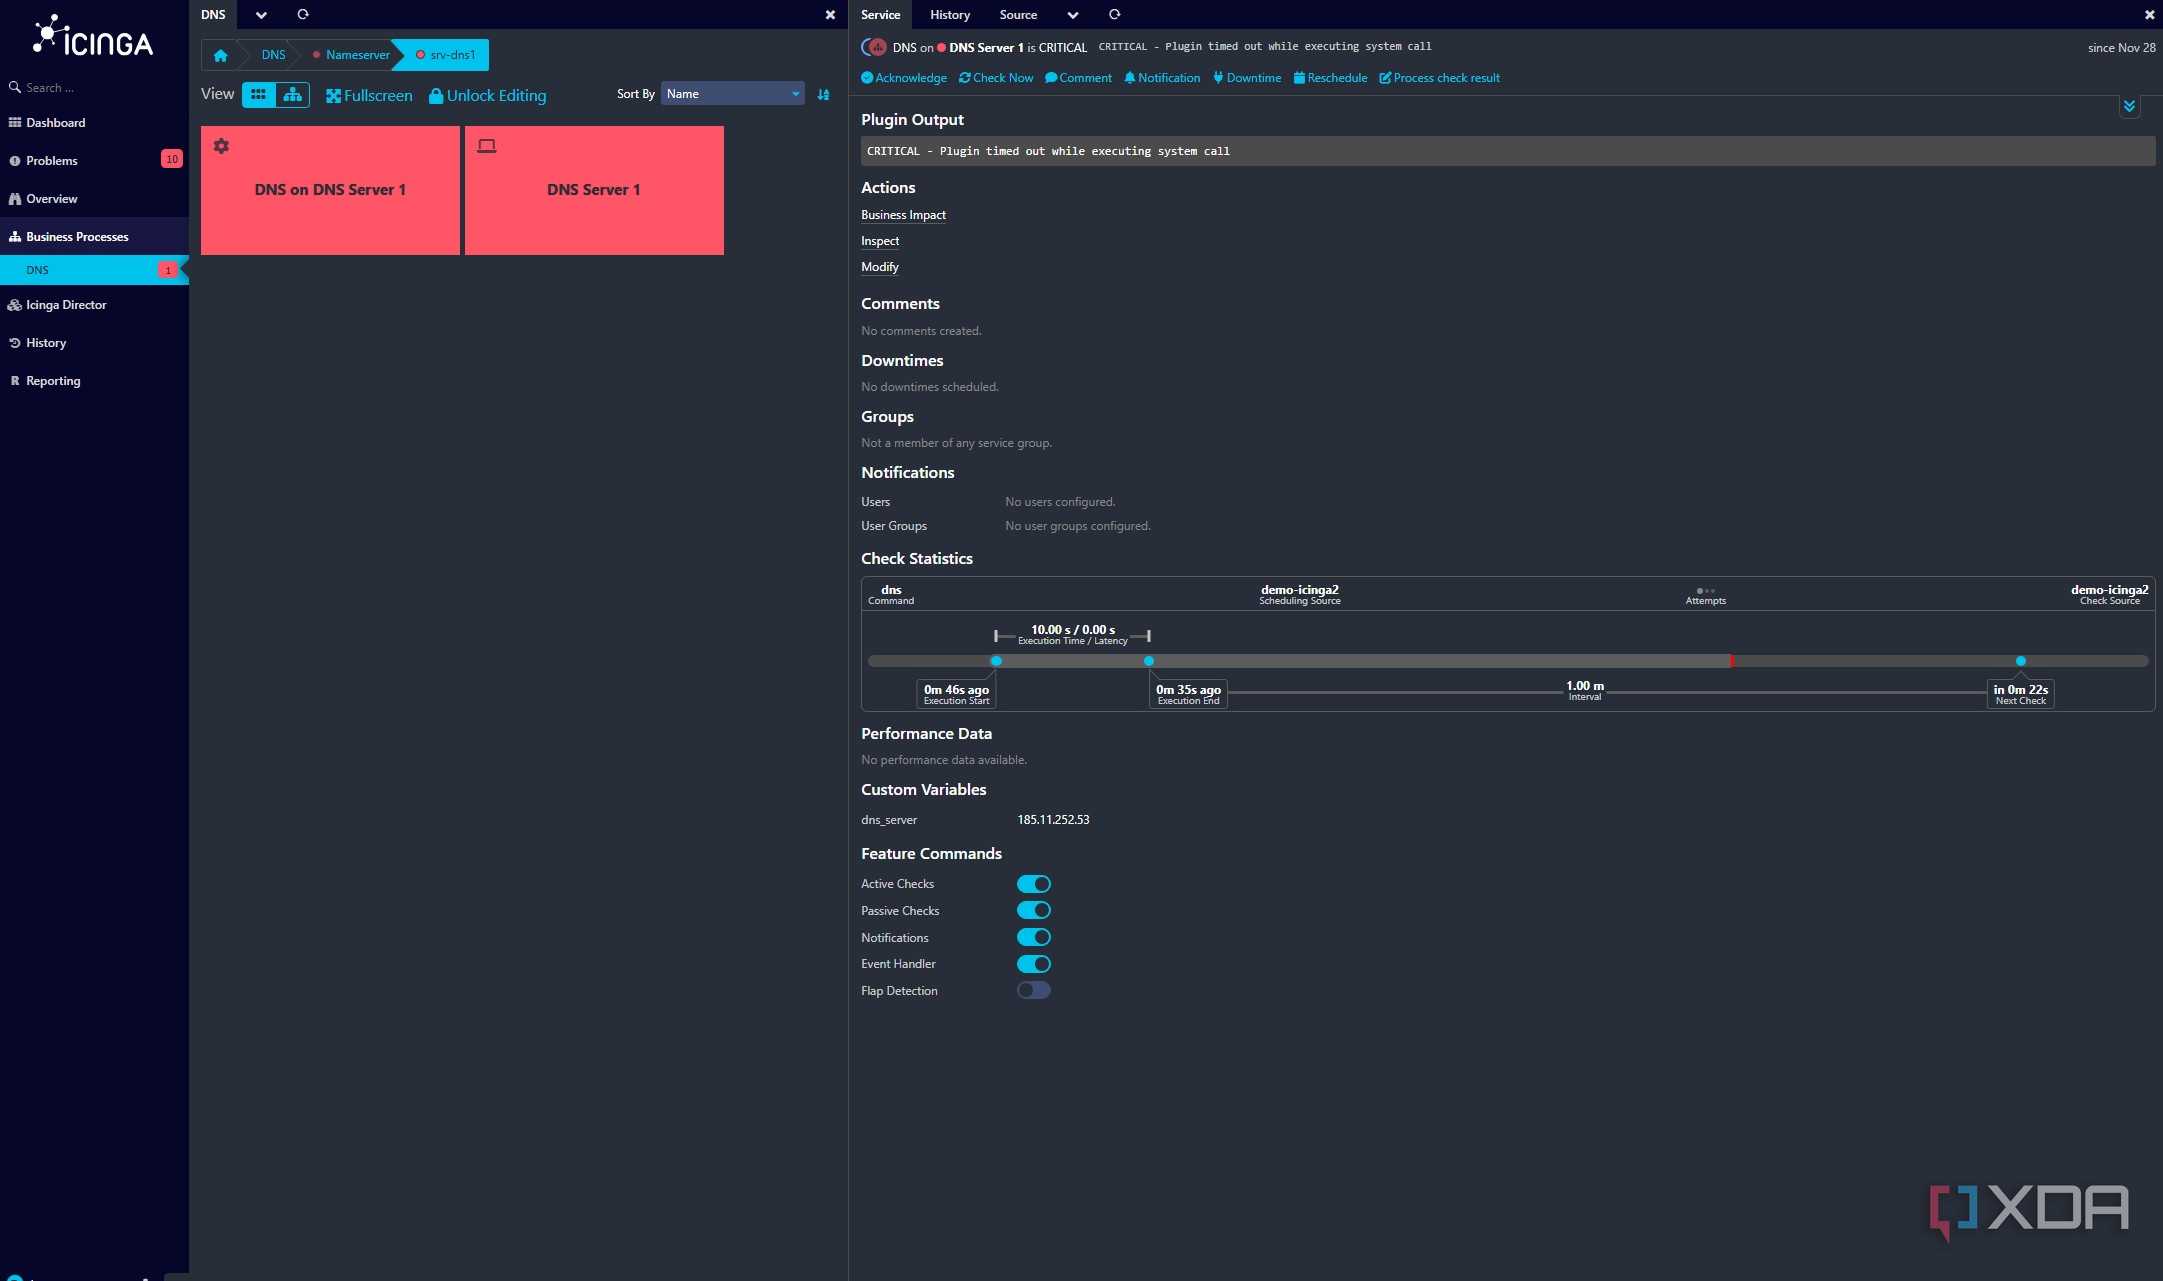The width and height of the screenshot is (2163, 1281).
Task: Open Reporting in the sidebar
Action: tap(94, 380)
